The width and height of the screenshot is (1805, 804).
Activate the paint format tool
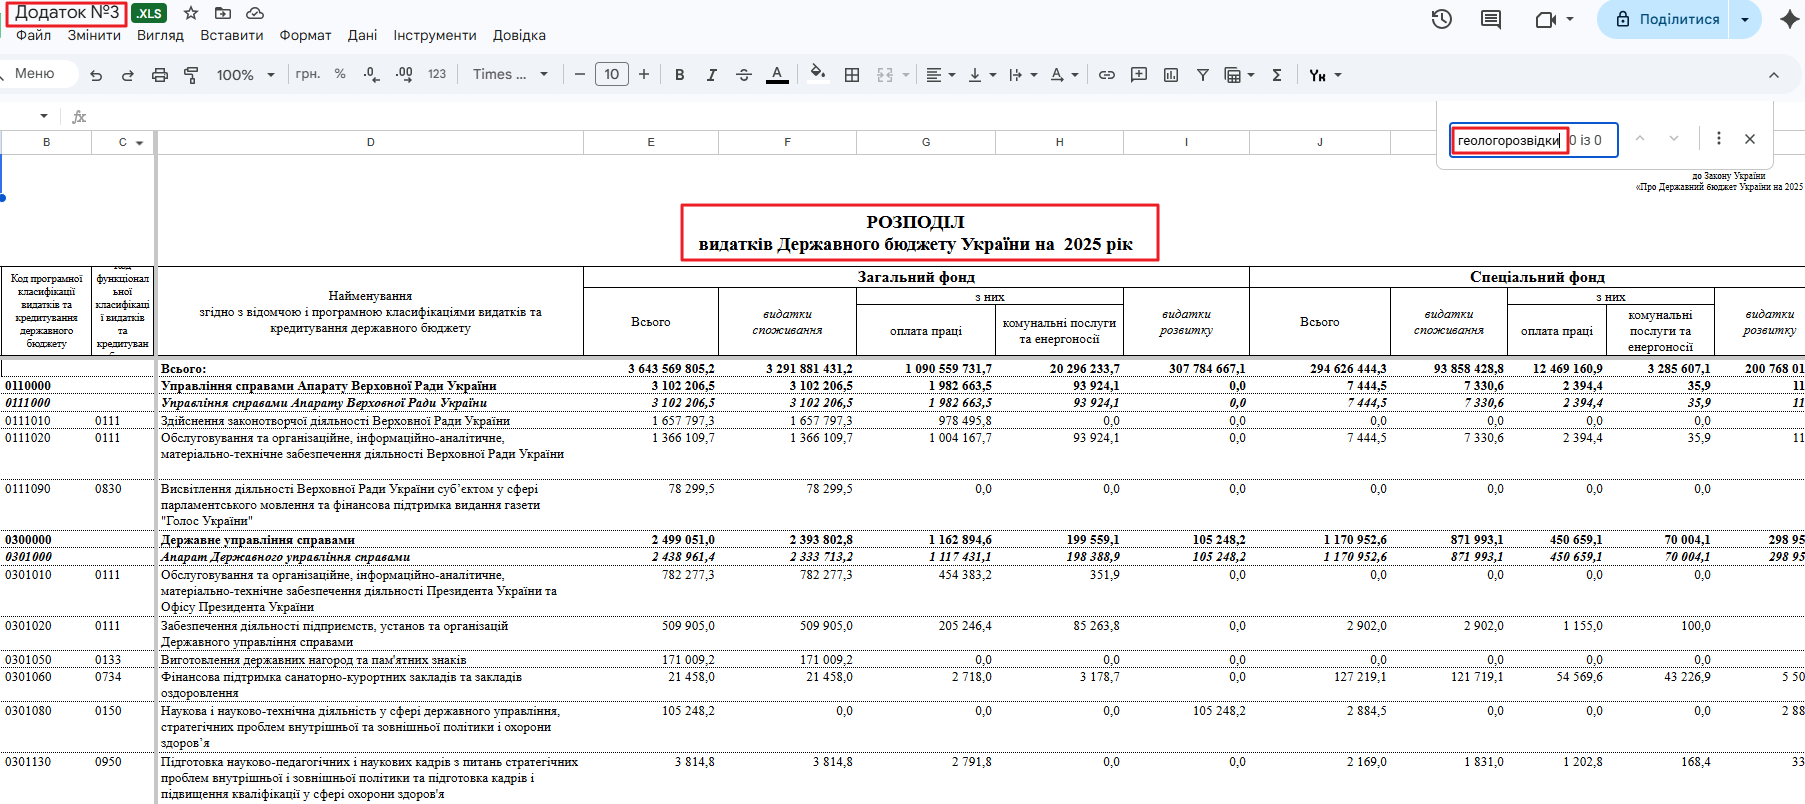[x=191, y=75]
